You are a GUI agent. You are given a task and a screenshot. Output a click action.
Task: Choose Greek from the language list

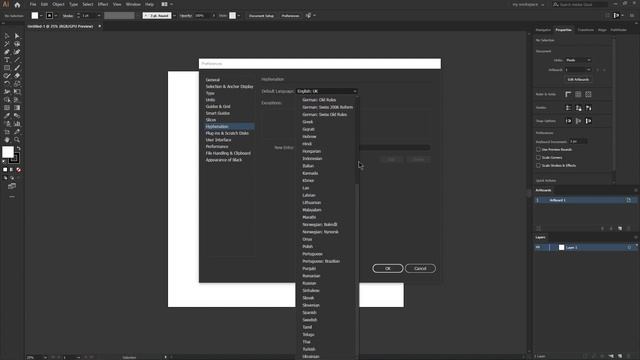308,122
